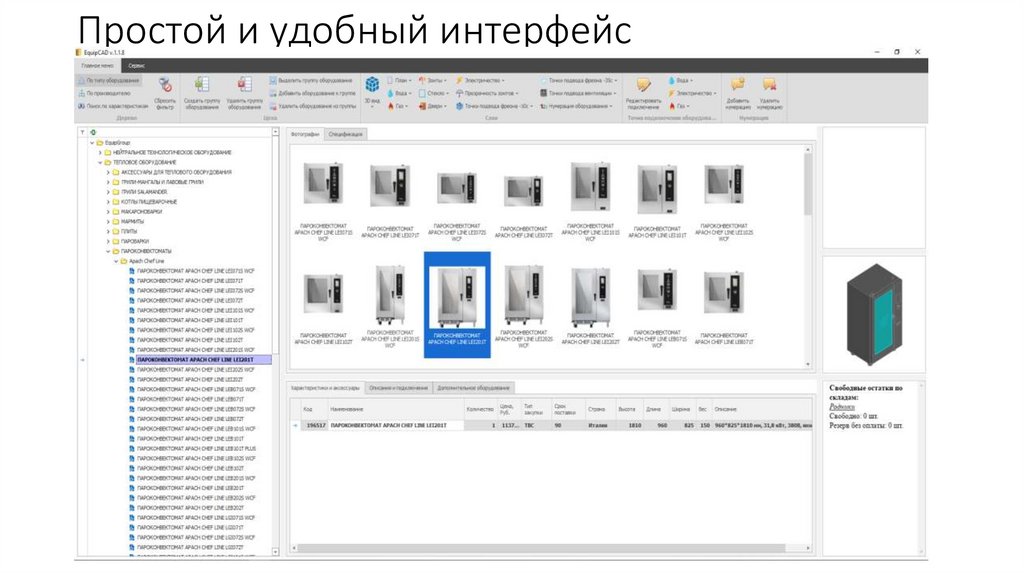Image resolution: width=1024 pixels, height=574 pixels.
Task: Switch to Сервис ribbon tab
Action: (136, 65)
